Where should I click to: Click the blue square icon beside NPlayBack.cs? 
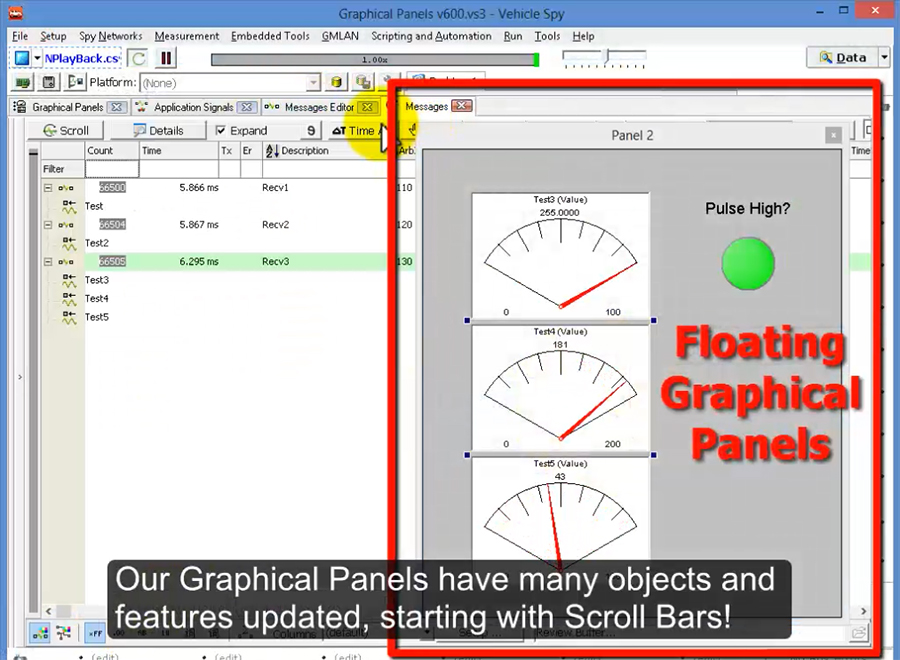[22, 58]
